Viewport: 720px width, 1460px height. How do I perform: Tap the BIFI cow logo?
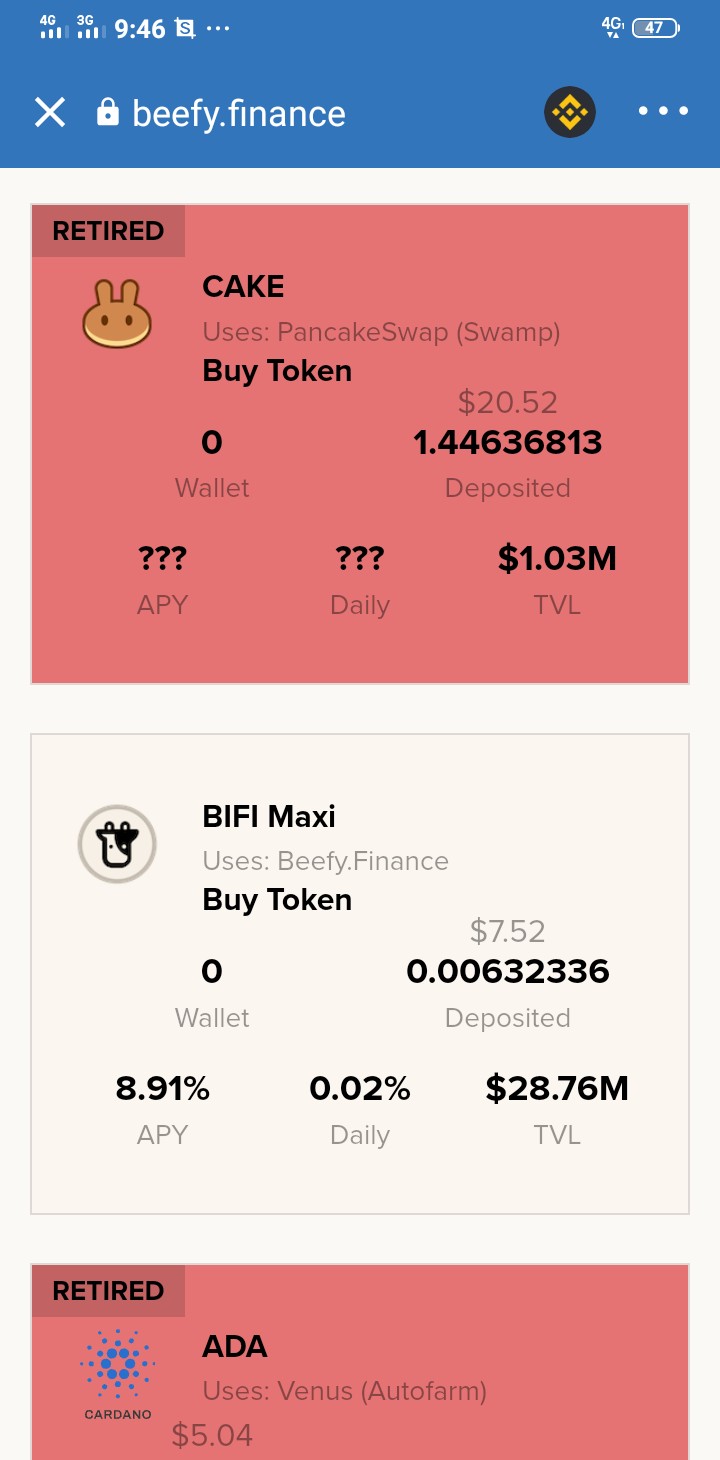click(117, 844)
